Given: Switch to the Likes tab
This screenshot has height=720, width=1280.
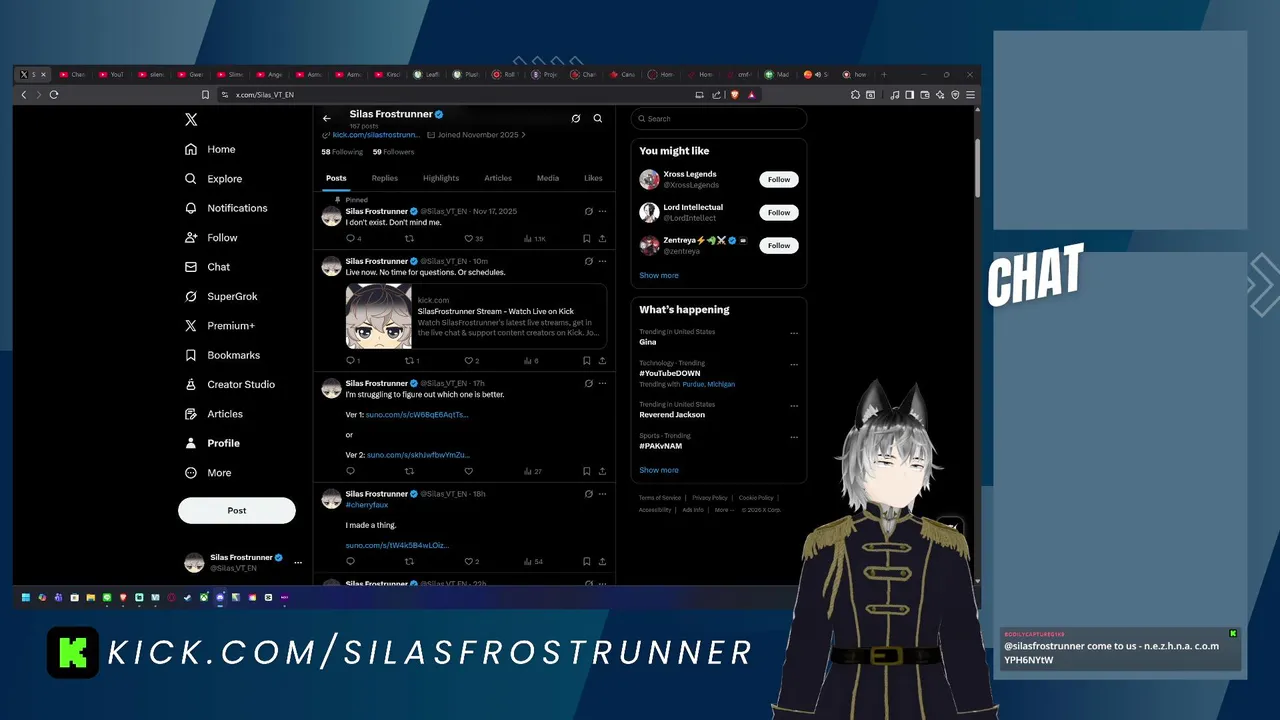Looking at the screenshot, I should pyautogui.click(x=593, y=178).
